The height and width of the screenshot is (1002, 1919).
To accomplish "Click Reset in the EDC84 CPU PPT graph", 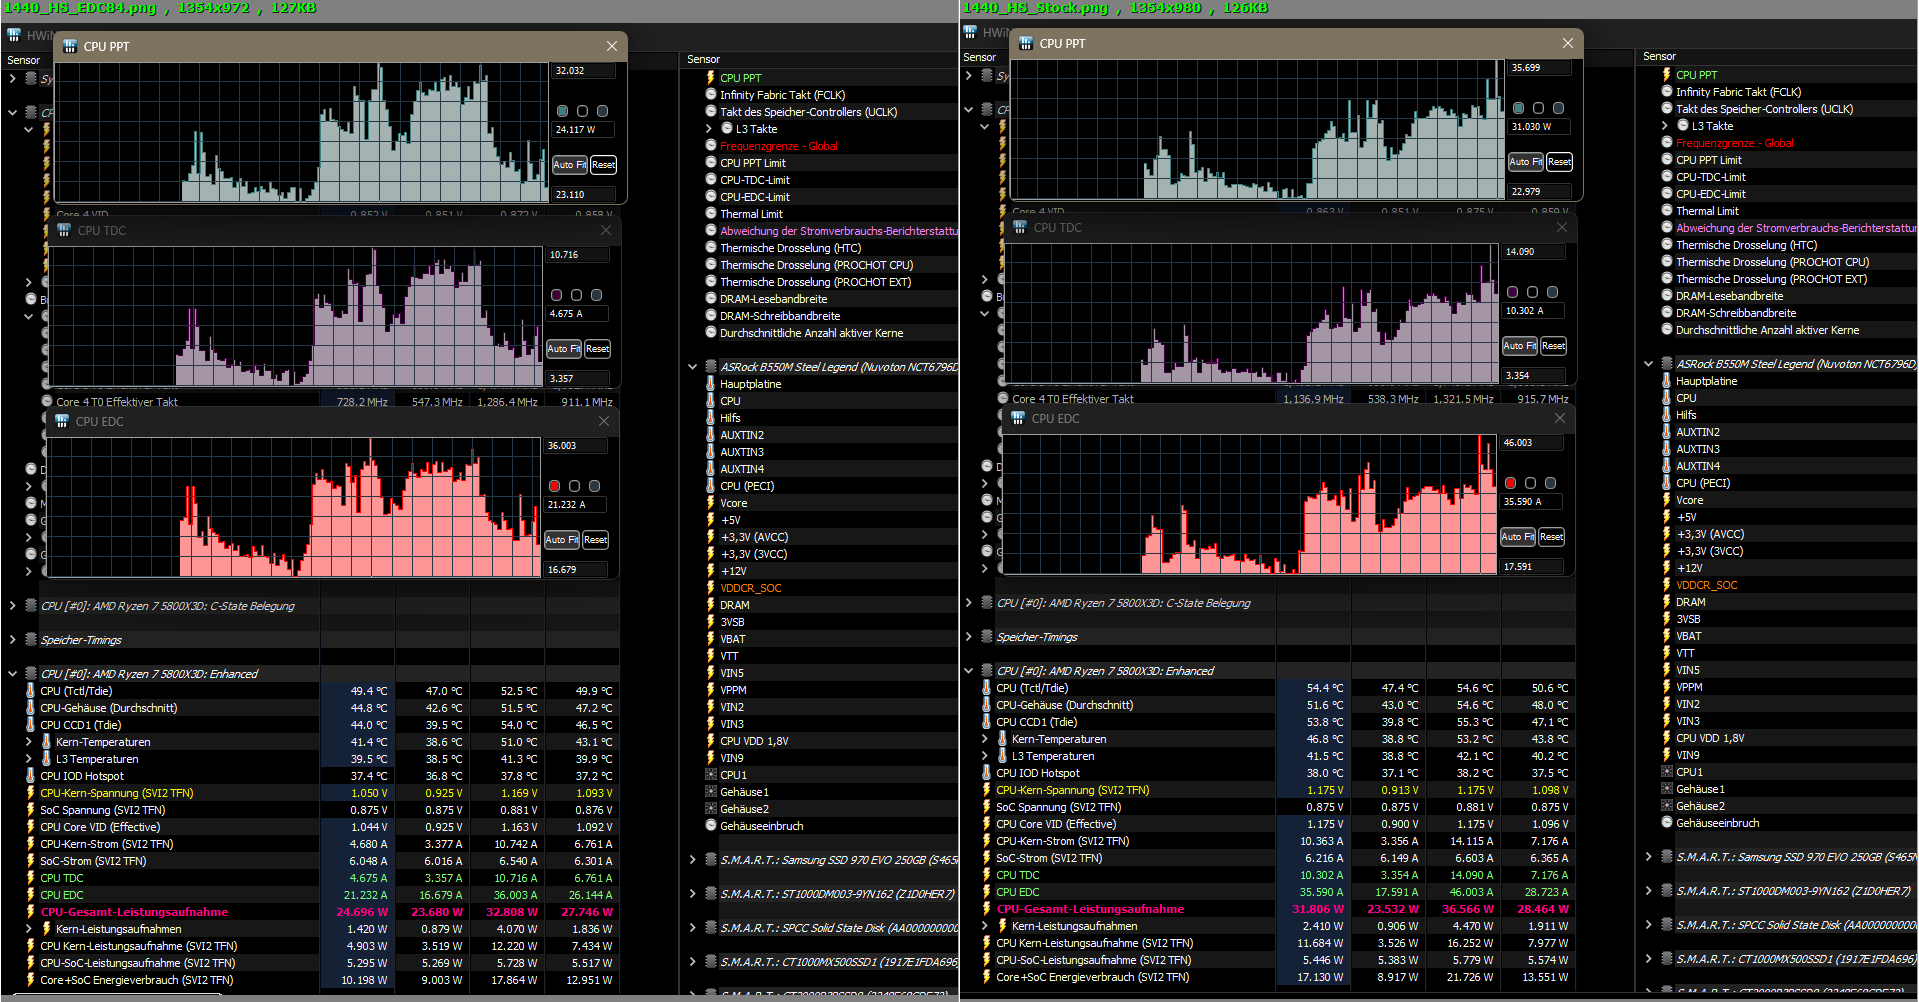I will tap(603, 165).
